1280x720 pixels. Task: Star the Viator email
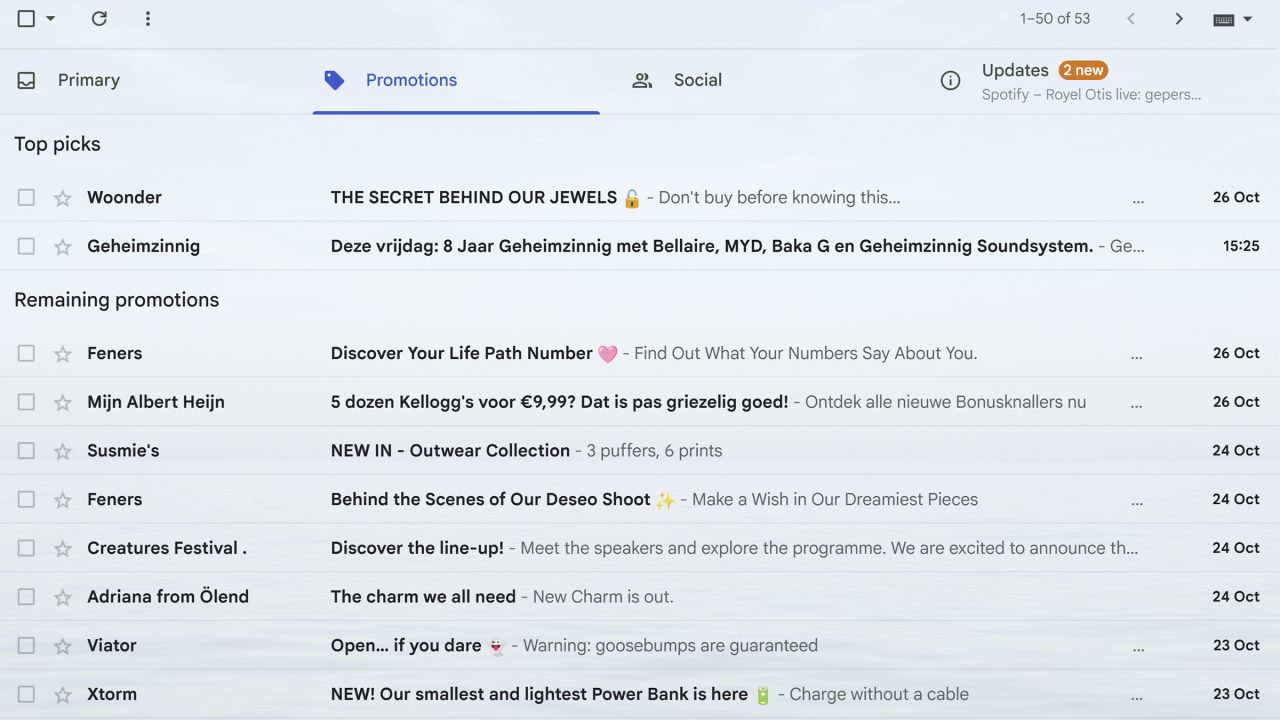coord(63,646)
